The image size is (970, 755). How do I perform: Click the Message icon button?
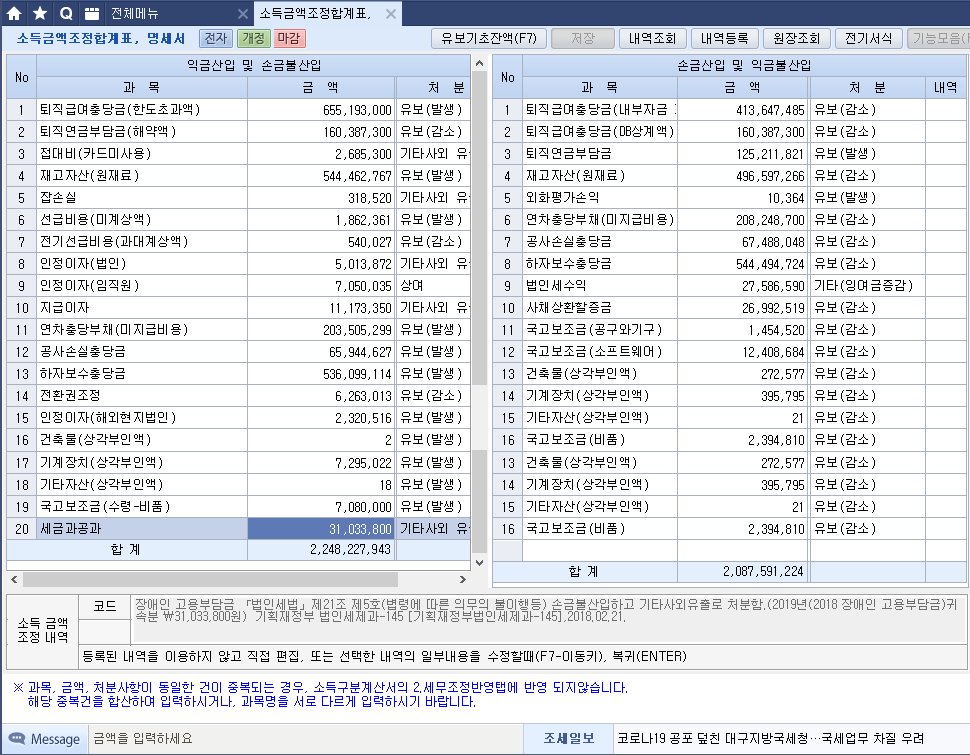tap(43, 739)
